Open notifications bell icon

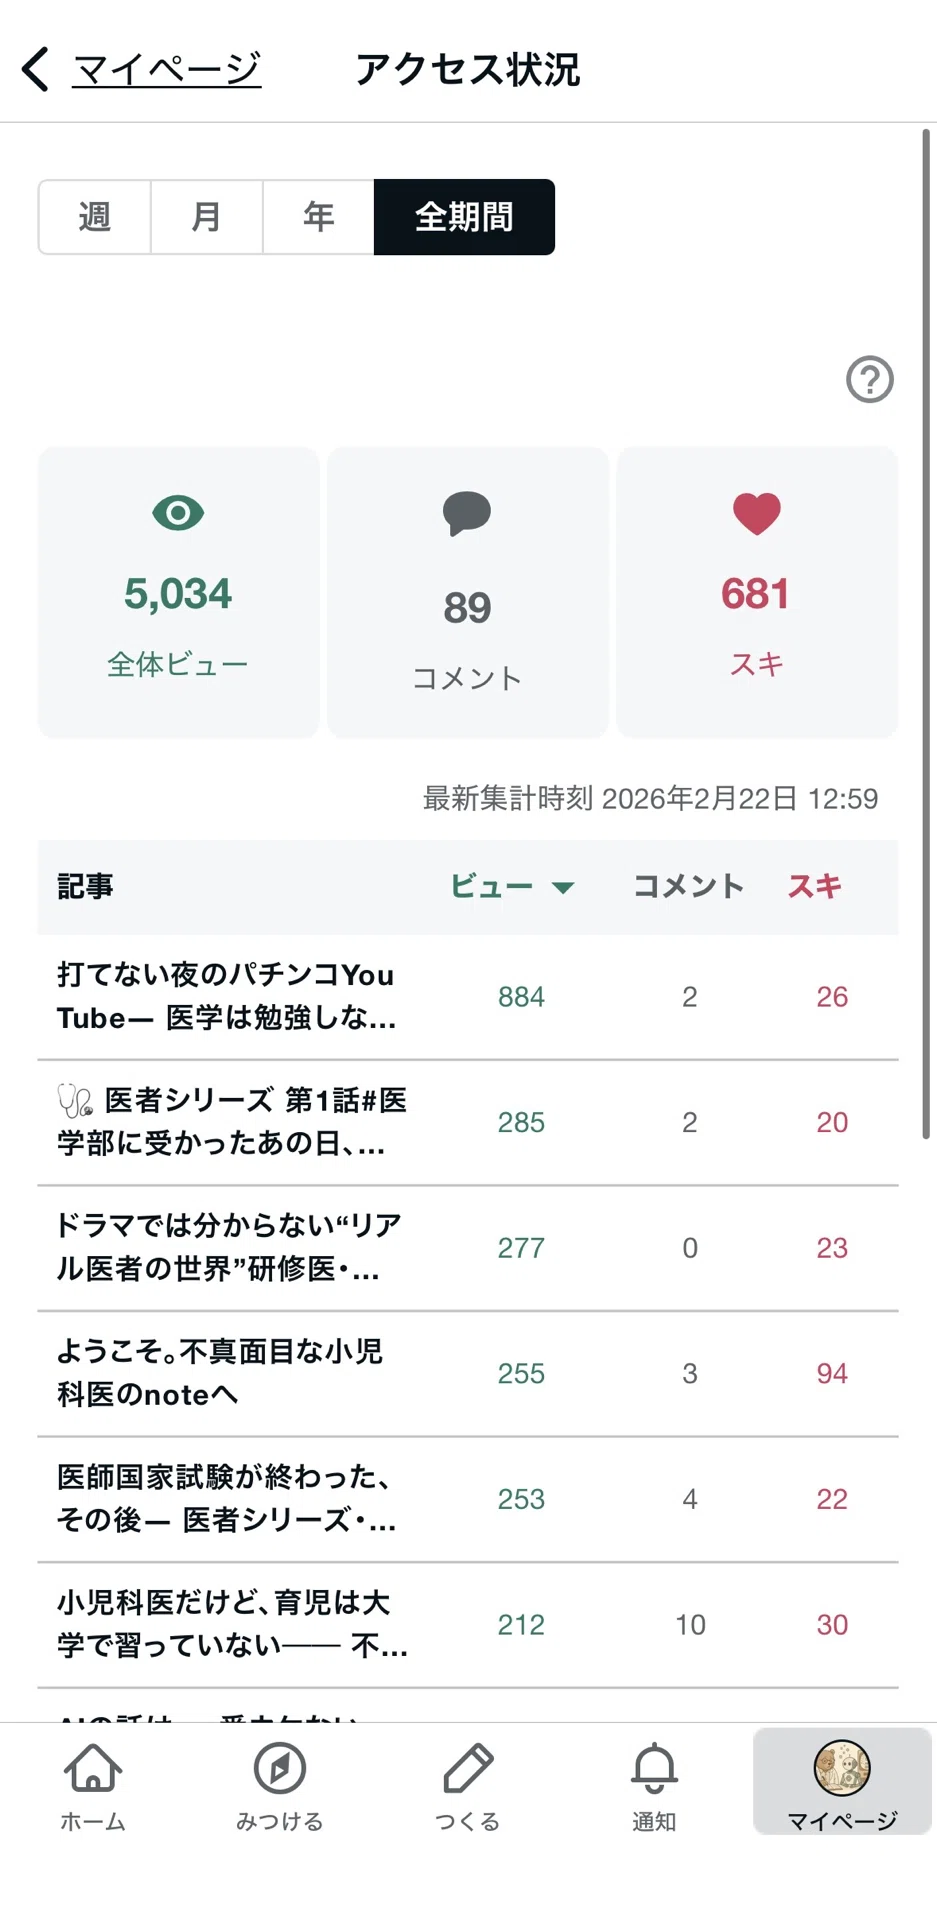coord(654,1768)
